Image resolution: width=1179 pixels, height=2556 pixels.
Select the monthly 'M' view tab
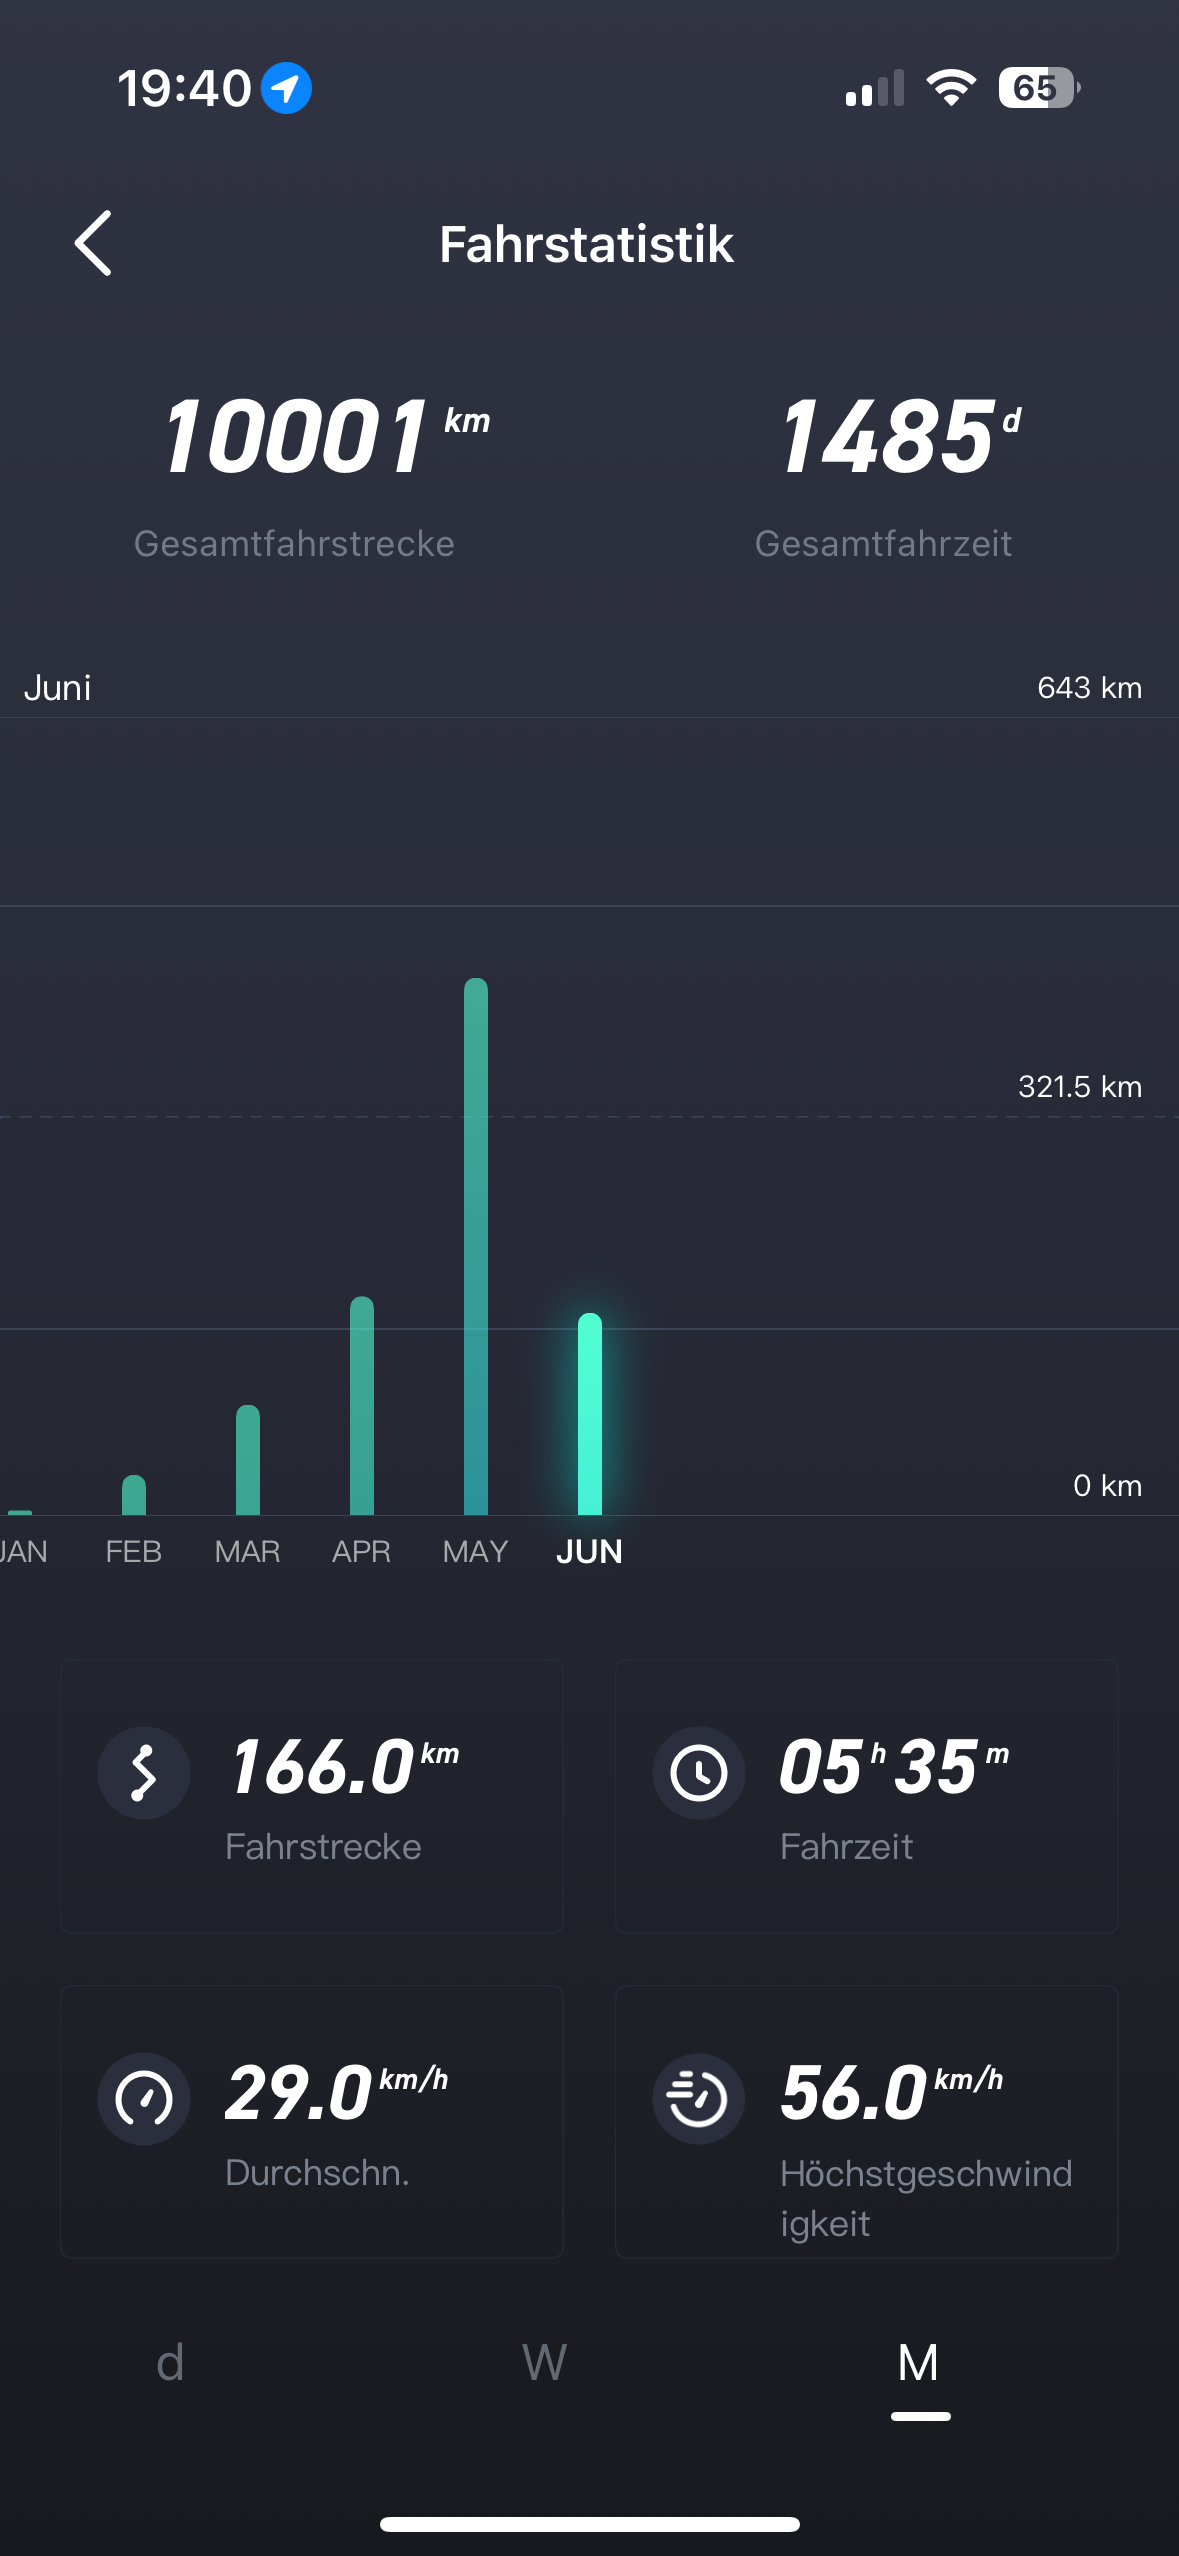919,2363
